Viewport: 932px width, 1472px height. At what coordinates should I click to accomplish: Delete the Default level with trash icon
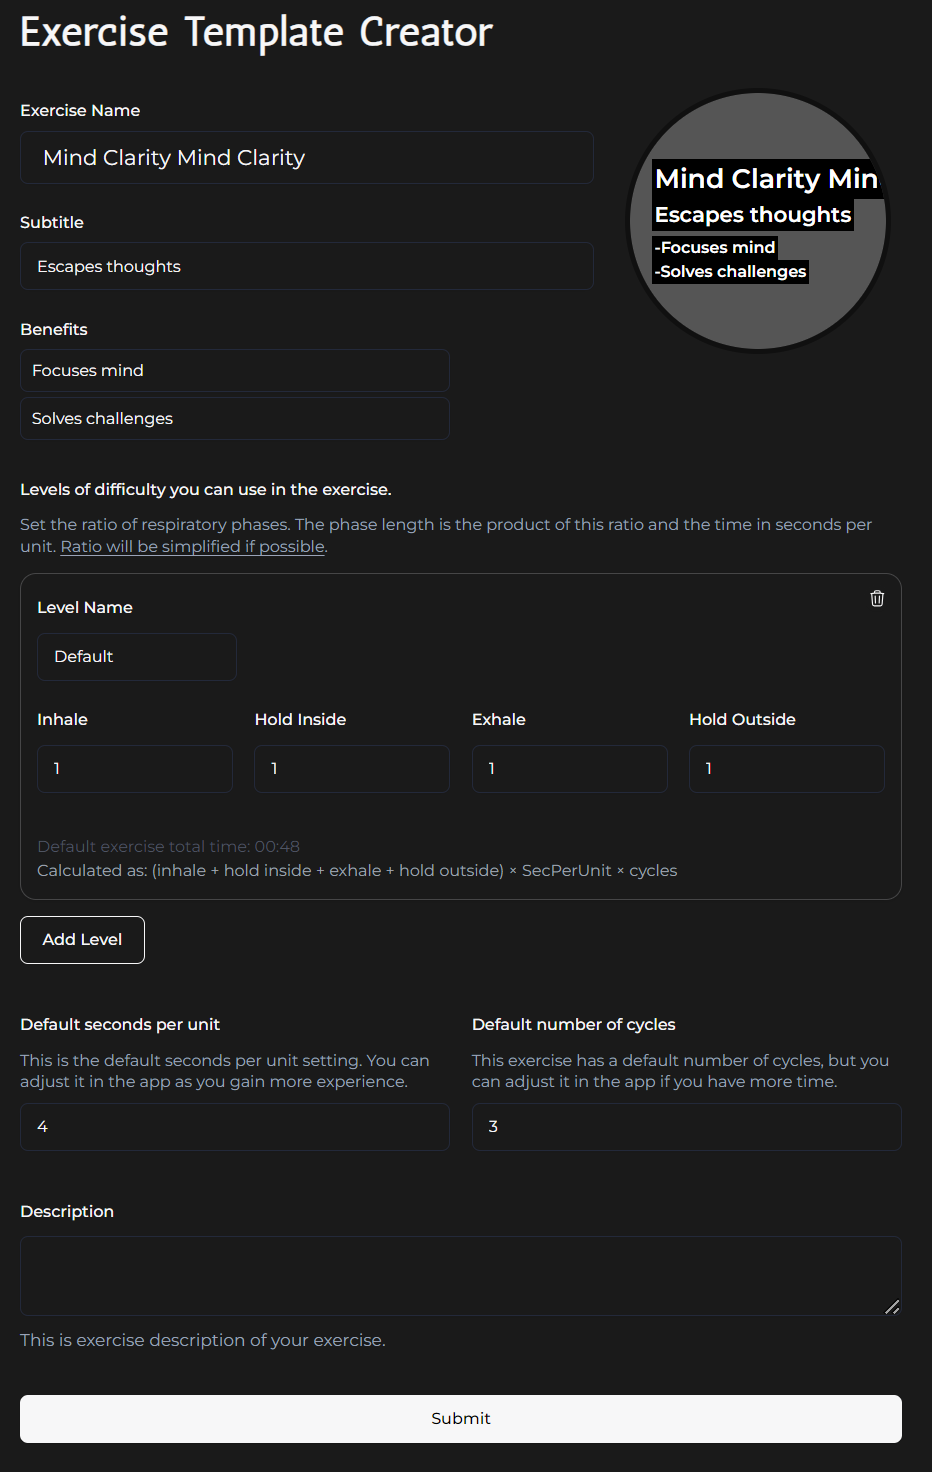[877, 598]
